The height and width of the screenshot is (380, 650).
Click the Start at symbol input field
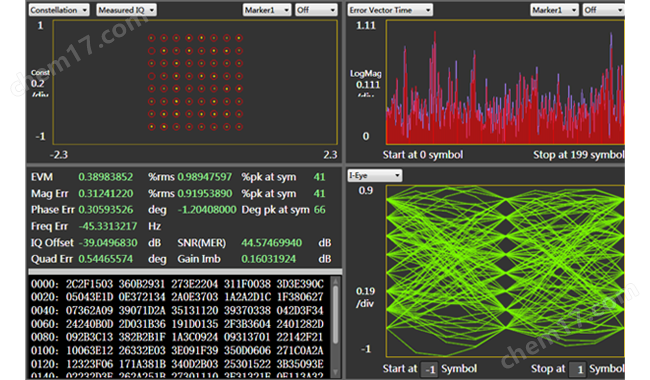pos(429,369)
